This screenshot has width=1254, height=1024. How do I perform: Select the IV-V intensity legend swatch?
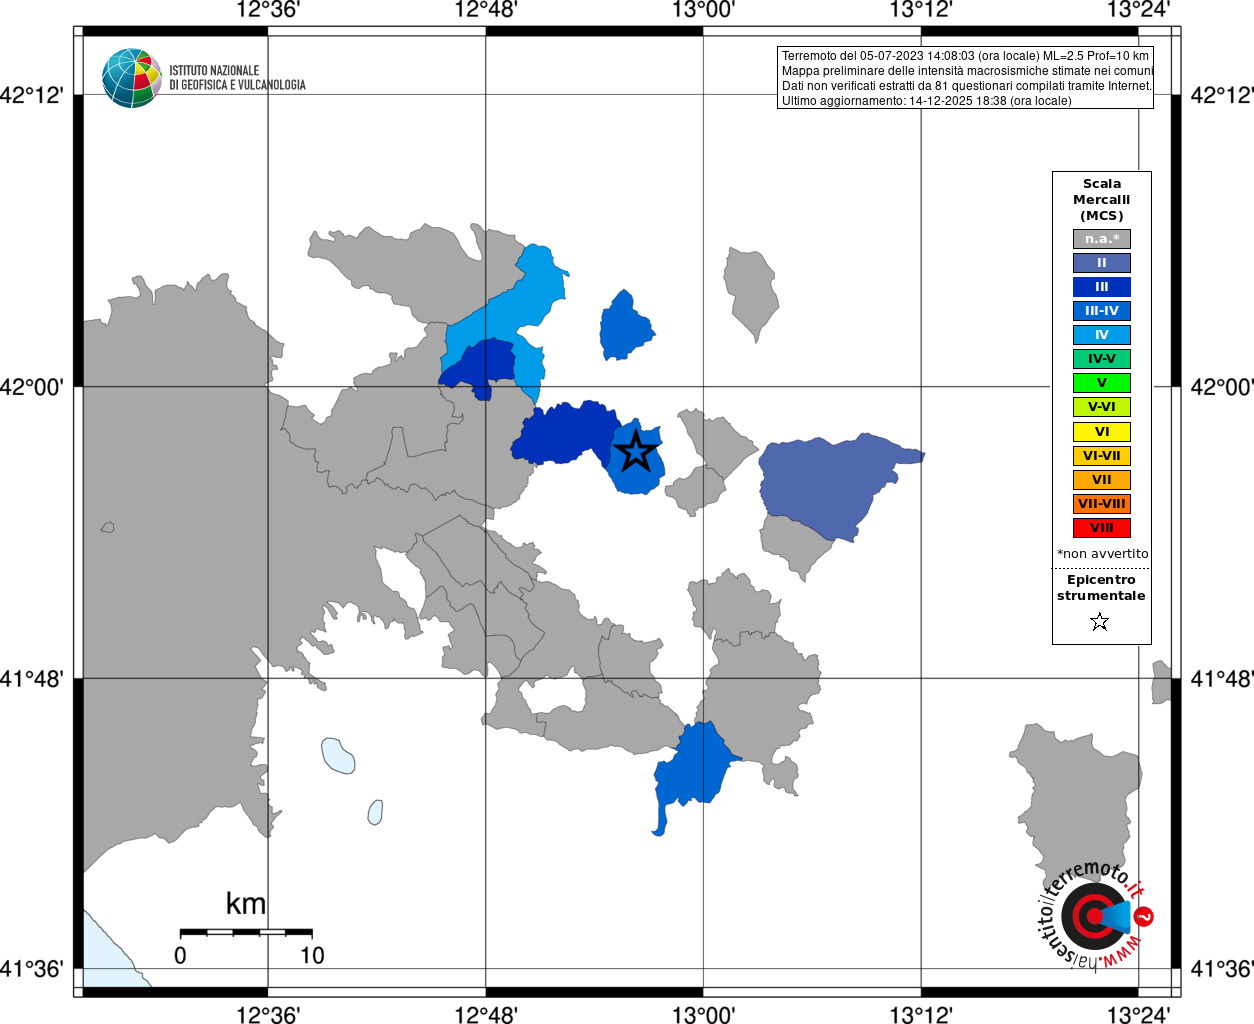(x=1102, y=359)
